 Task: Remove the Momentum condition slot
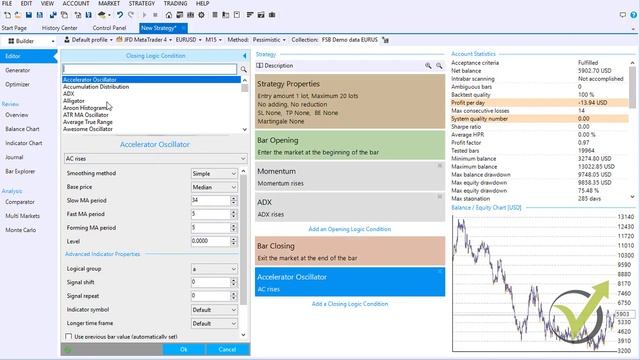[x=440, y=165]
